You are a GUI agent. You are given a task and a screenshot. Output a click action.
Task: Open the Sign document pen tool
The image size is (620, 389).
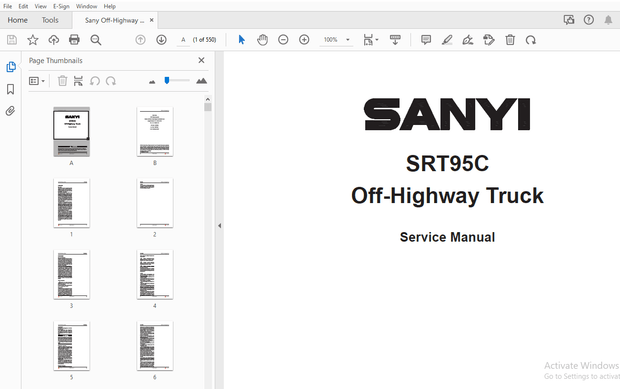click(x=468, y=40)
